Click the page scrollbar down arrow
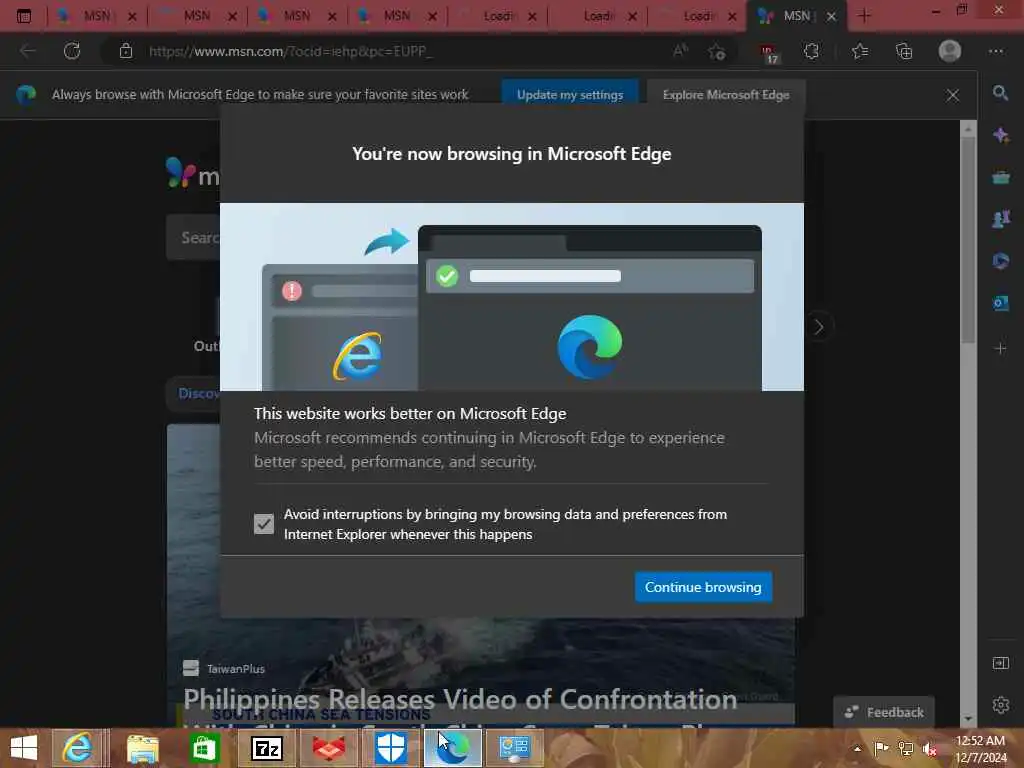 pyautogui.click(x=968, y=719)
